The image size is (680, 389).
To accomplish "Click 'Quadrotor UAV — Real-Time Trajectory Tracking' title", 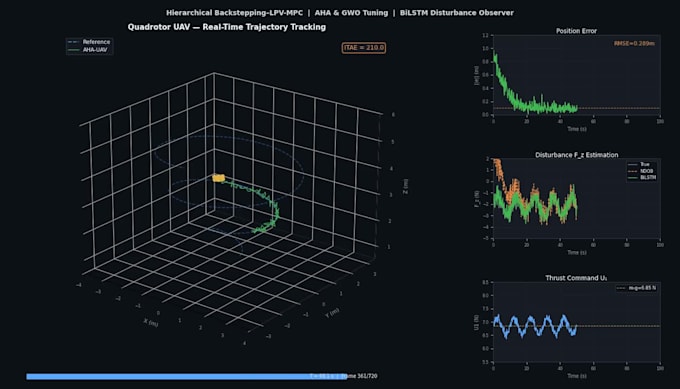I will tap(226, 27).
